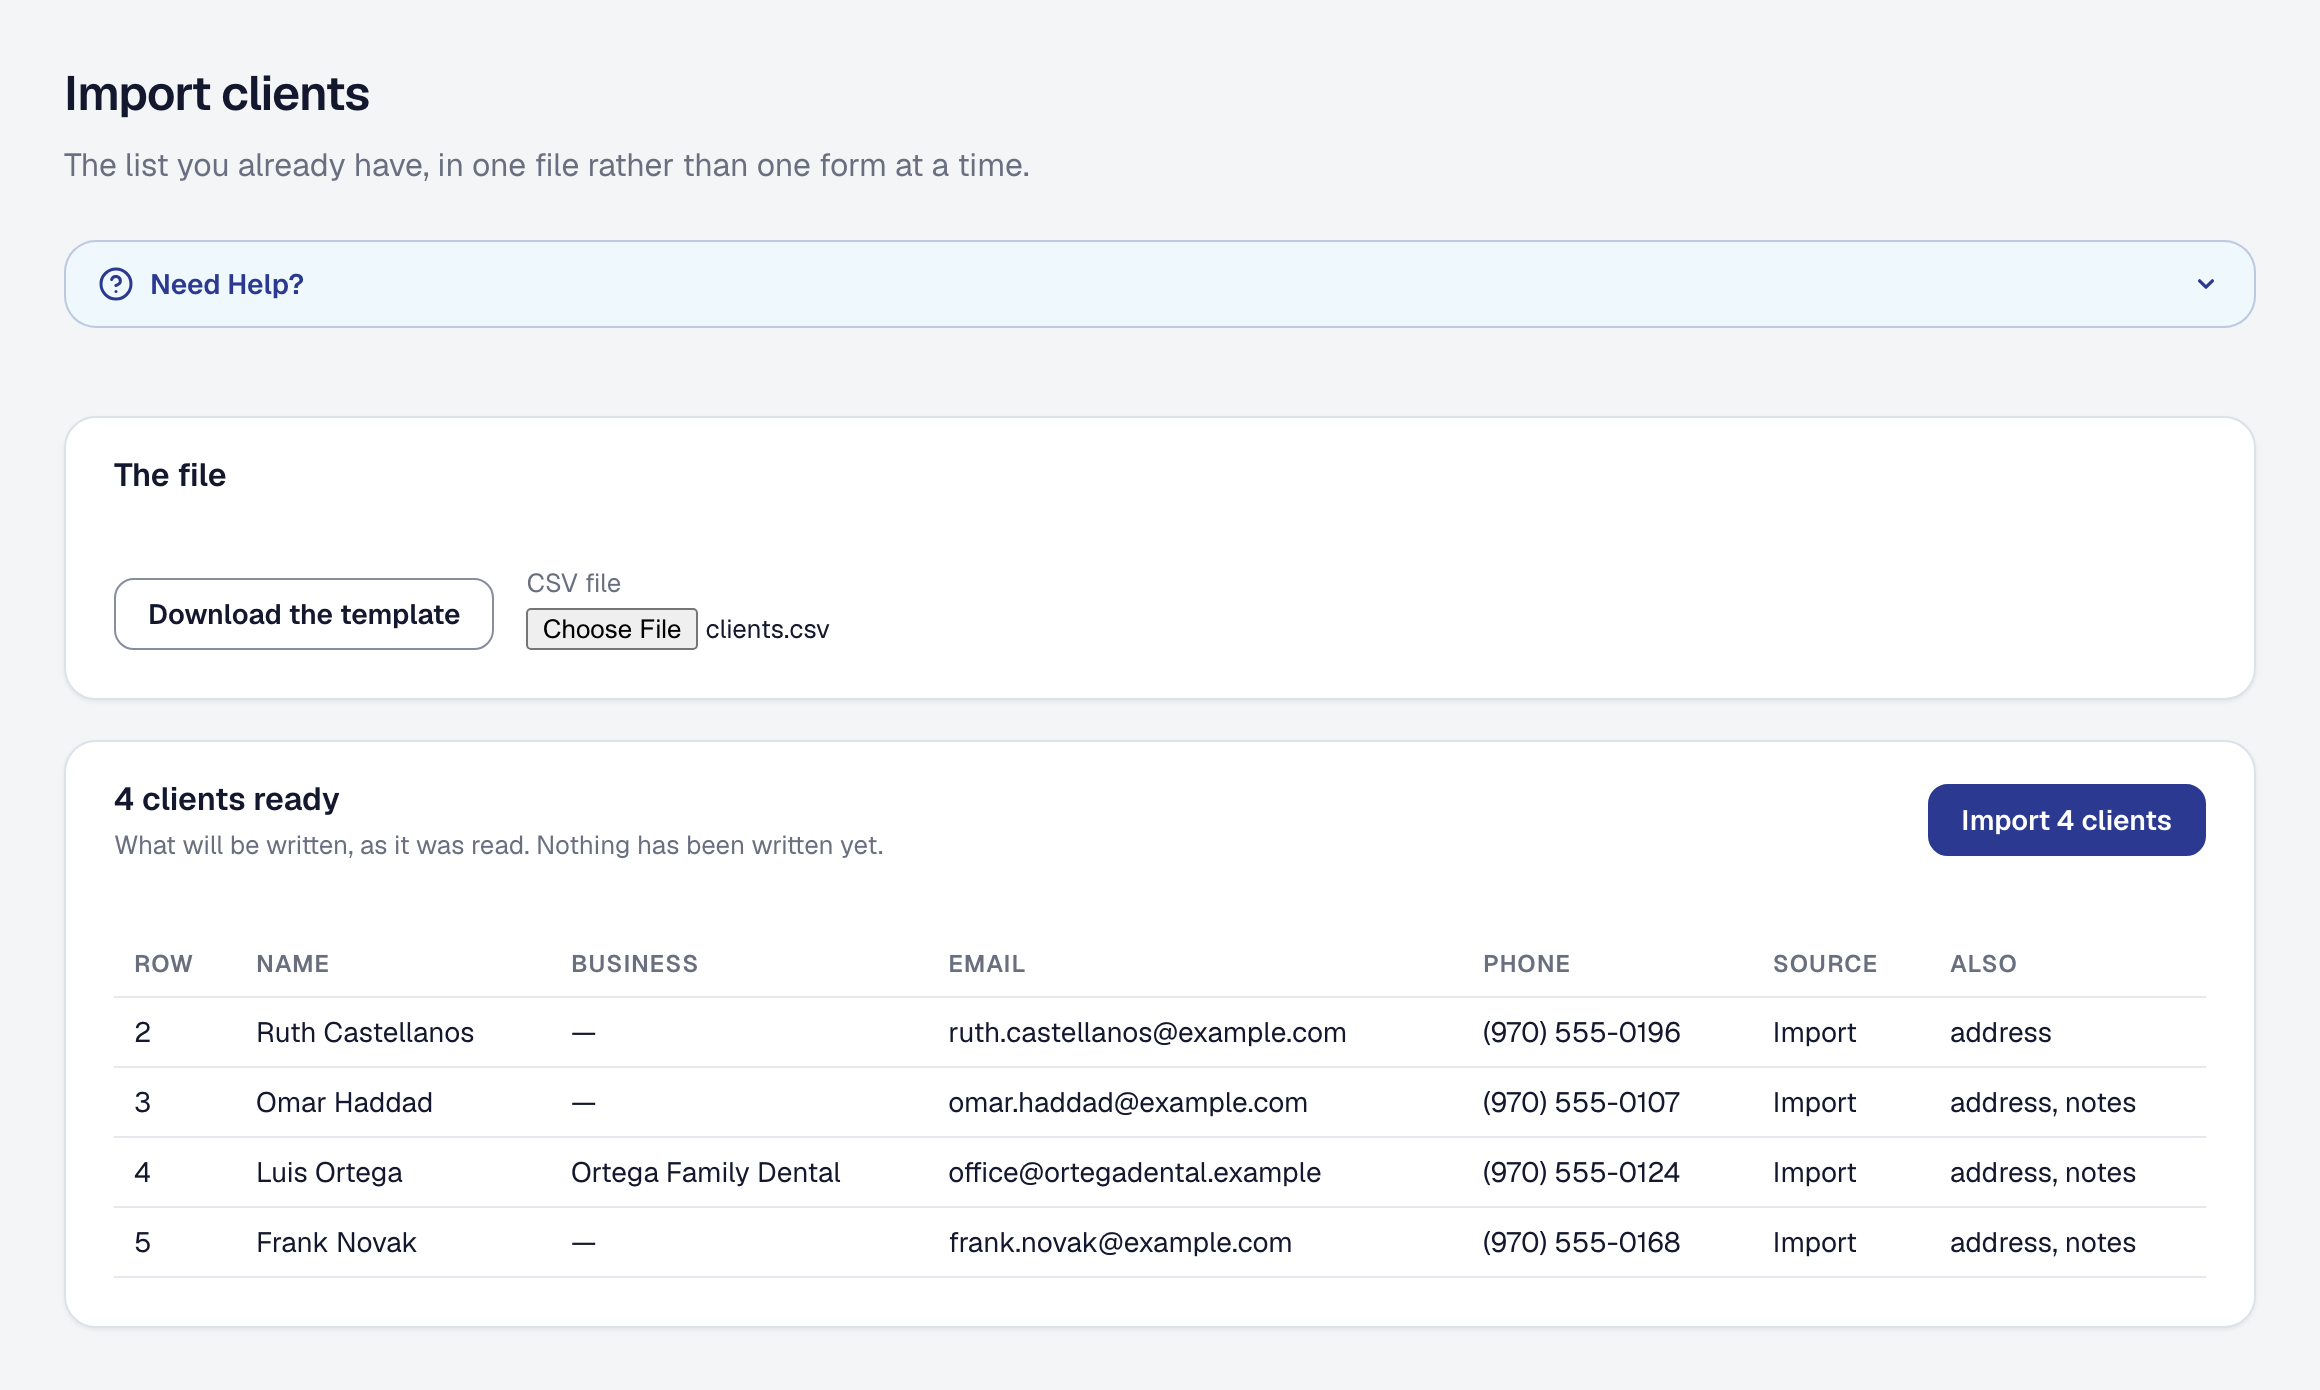
Task: Click Import 4 clients button
Action: [2066, 820]
